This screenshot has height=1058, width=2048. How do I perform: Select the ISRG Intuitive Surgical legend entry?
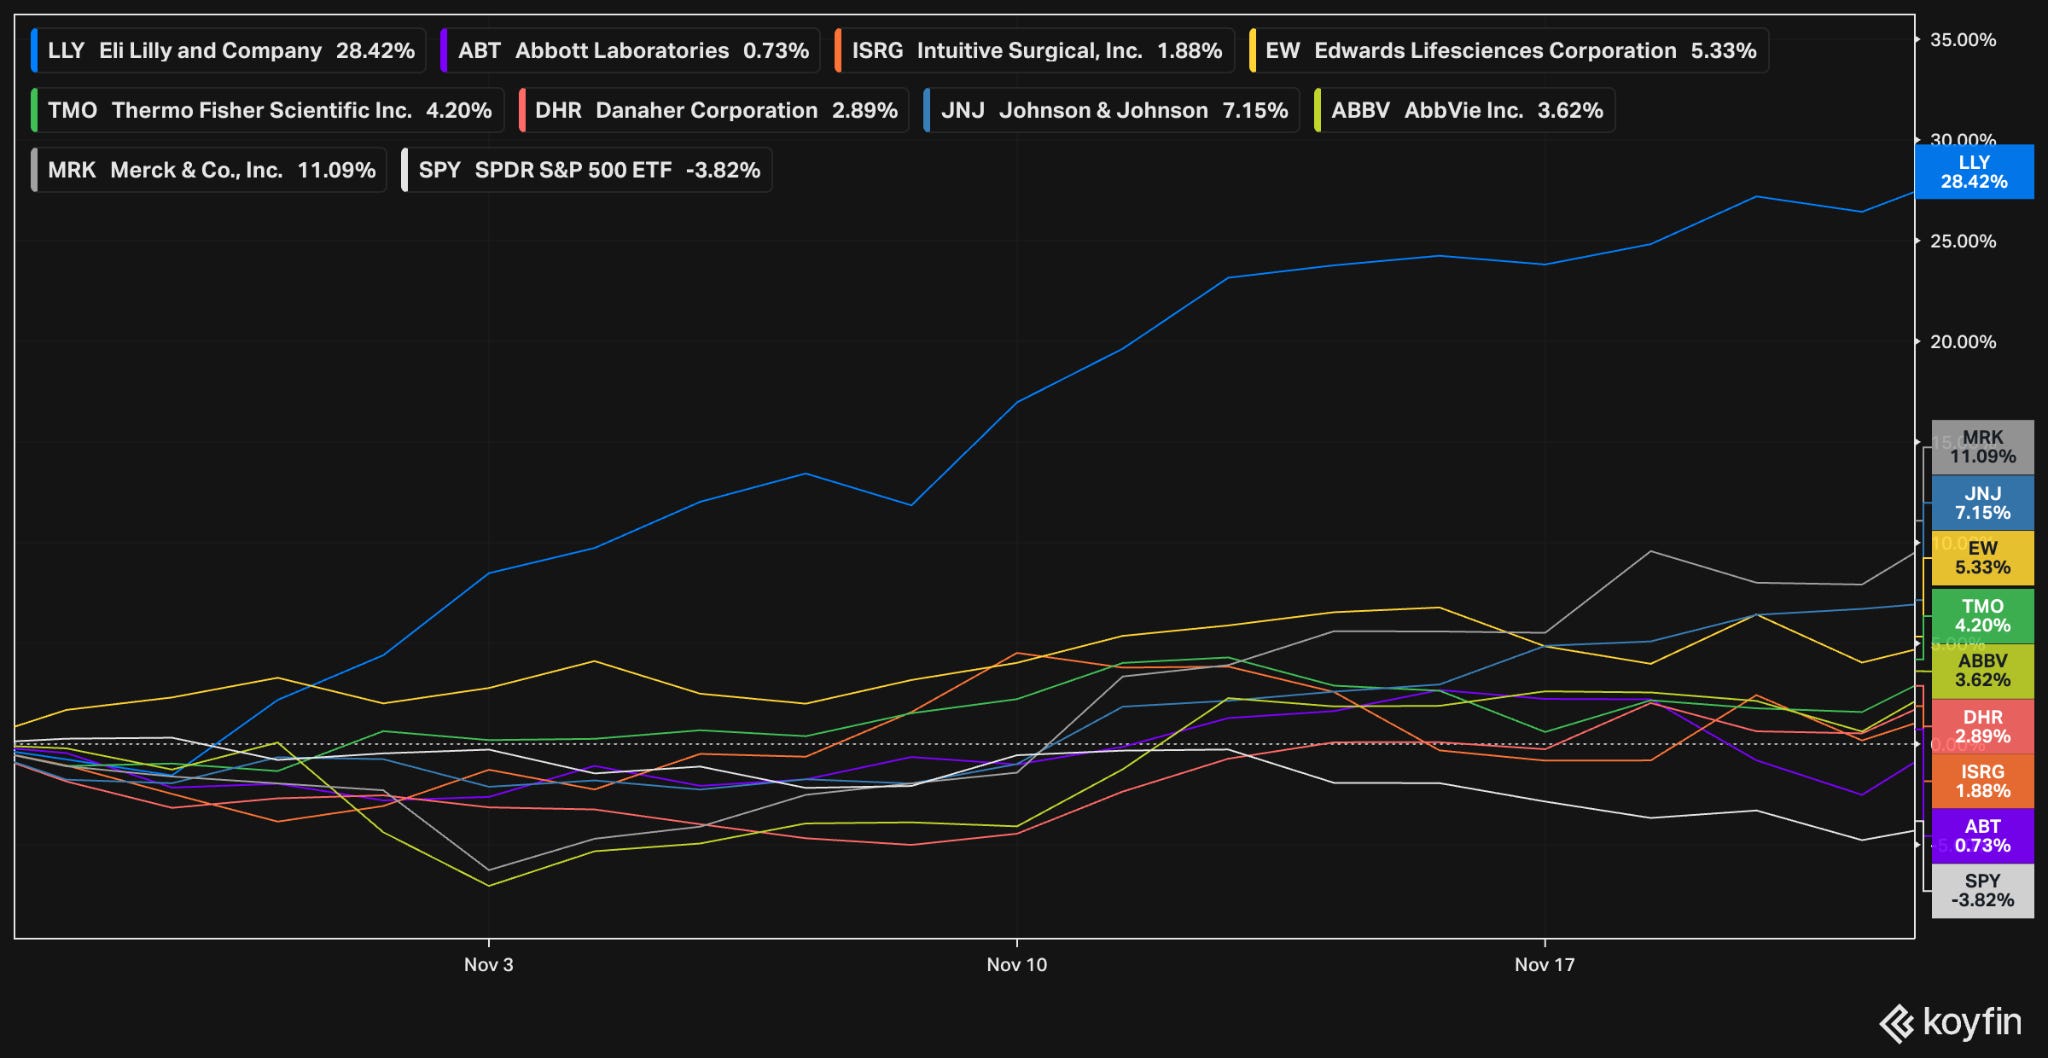pos(1035,50)
